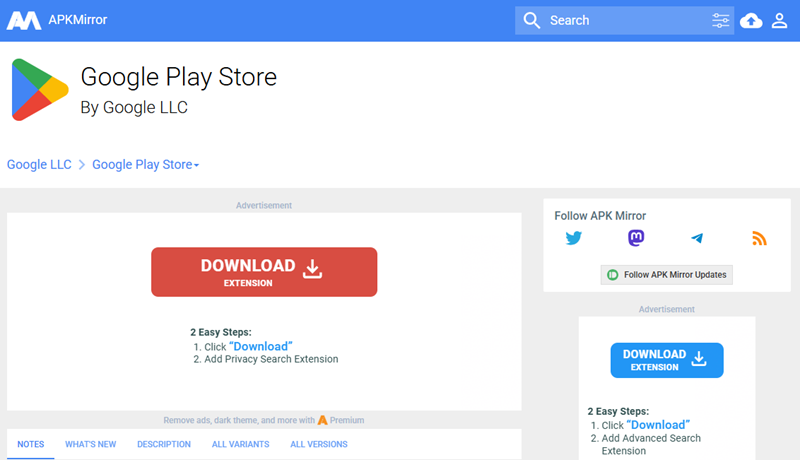Viewport: 800px width, 460px height.
Task: Switch to the What's New tab
Action: pyautogui.click(x=90, y=444)
